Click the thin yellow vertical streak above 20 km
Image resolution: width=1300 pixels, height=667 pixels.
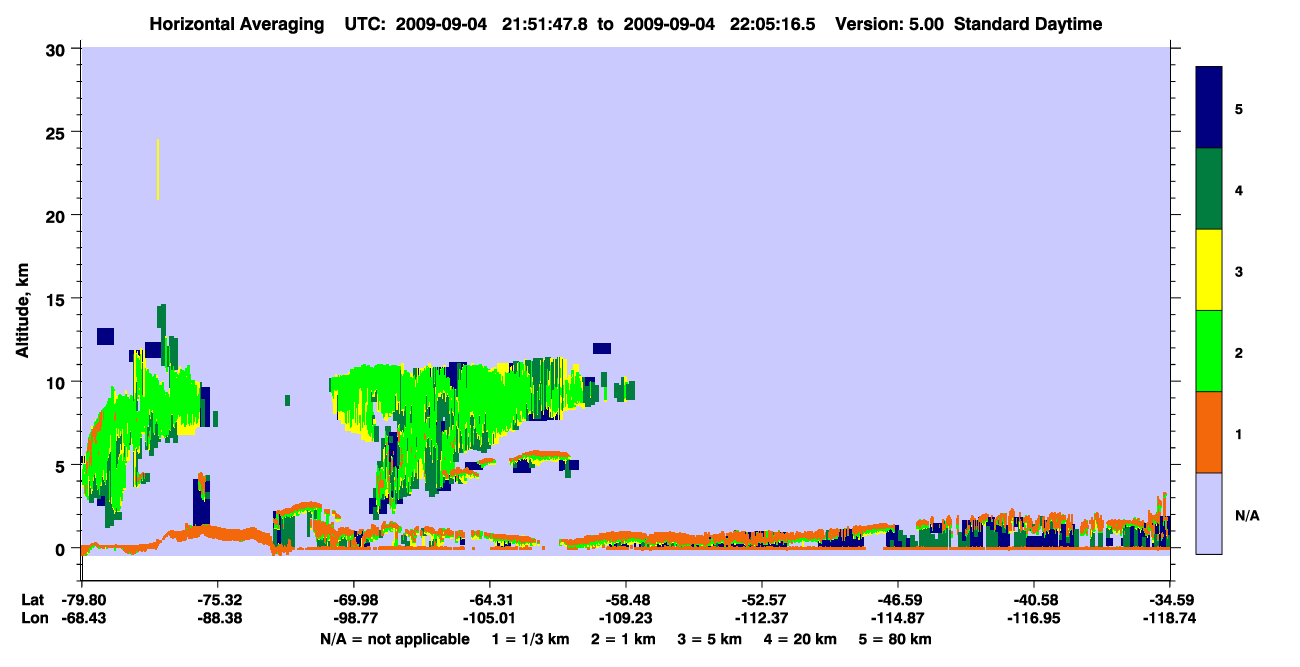(x=158, y=170)
